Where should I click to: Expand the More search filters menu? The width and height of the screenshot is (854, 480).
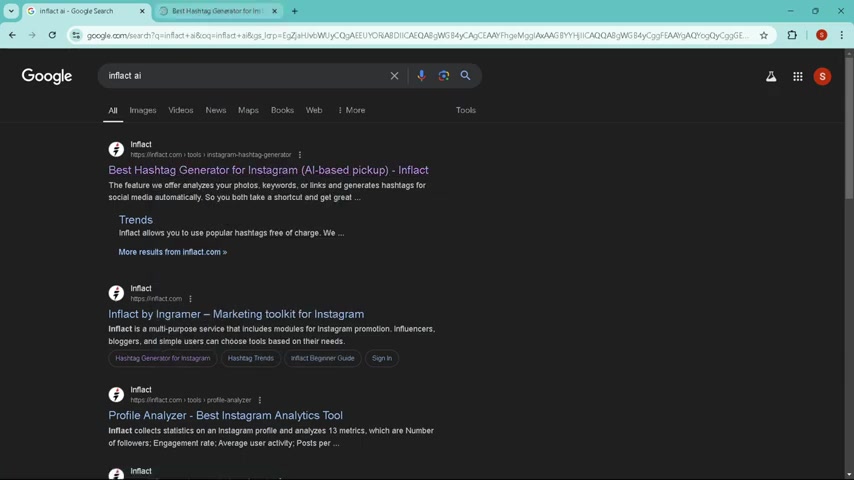352,110
